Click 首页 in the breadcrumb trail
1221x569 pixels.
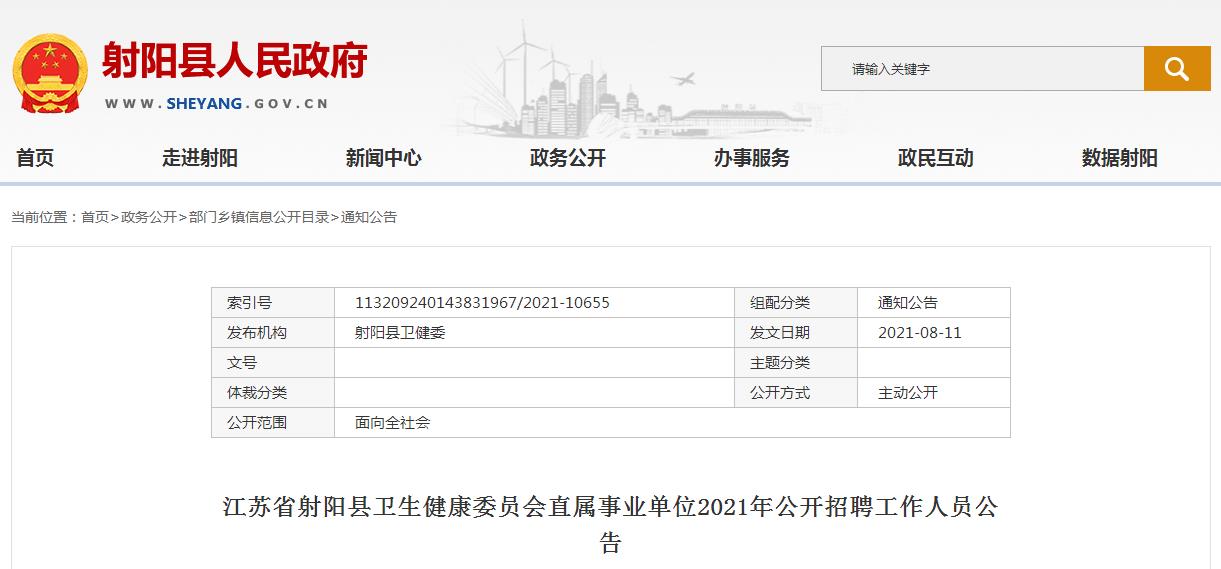pos(95,217)
